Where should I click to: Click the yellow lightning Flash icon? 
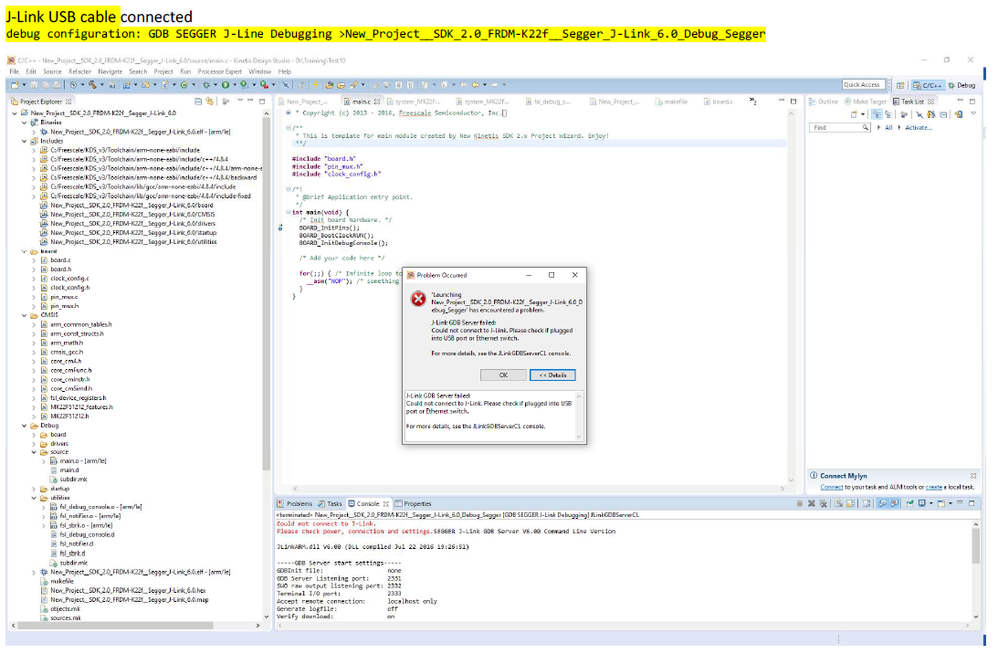[x=315, y=85]
